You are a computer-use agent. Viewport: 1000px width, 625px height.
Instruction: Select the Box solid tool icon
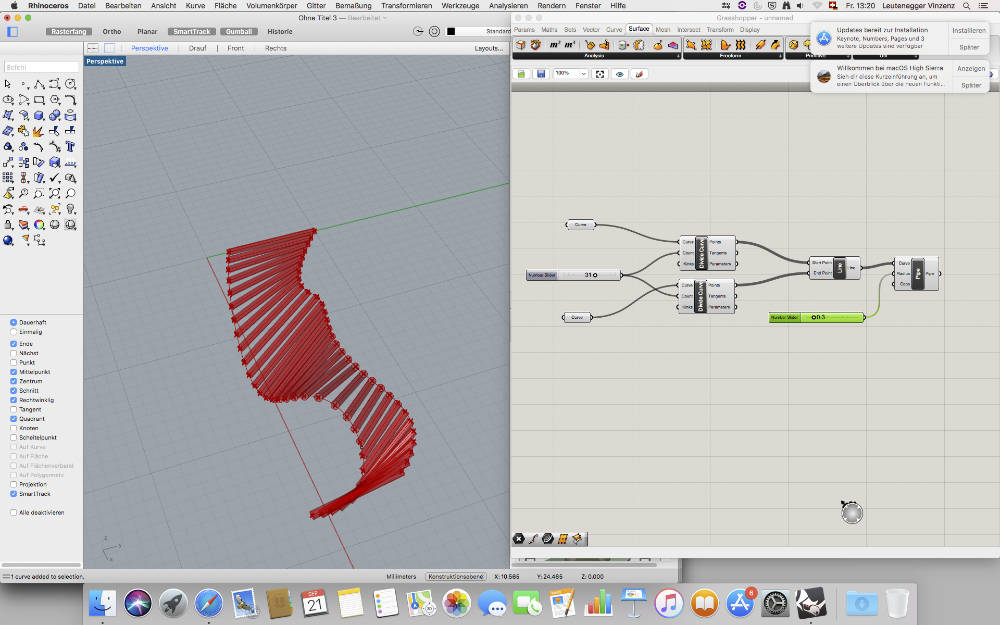pos(39,115)
